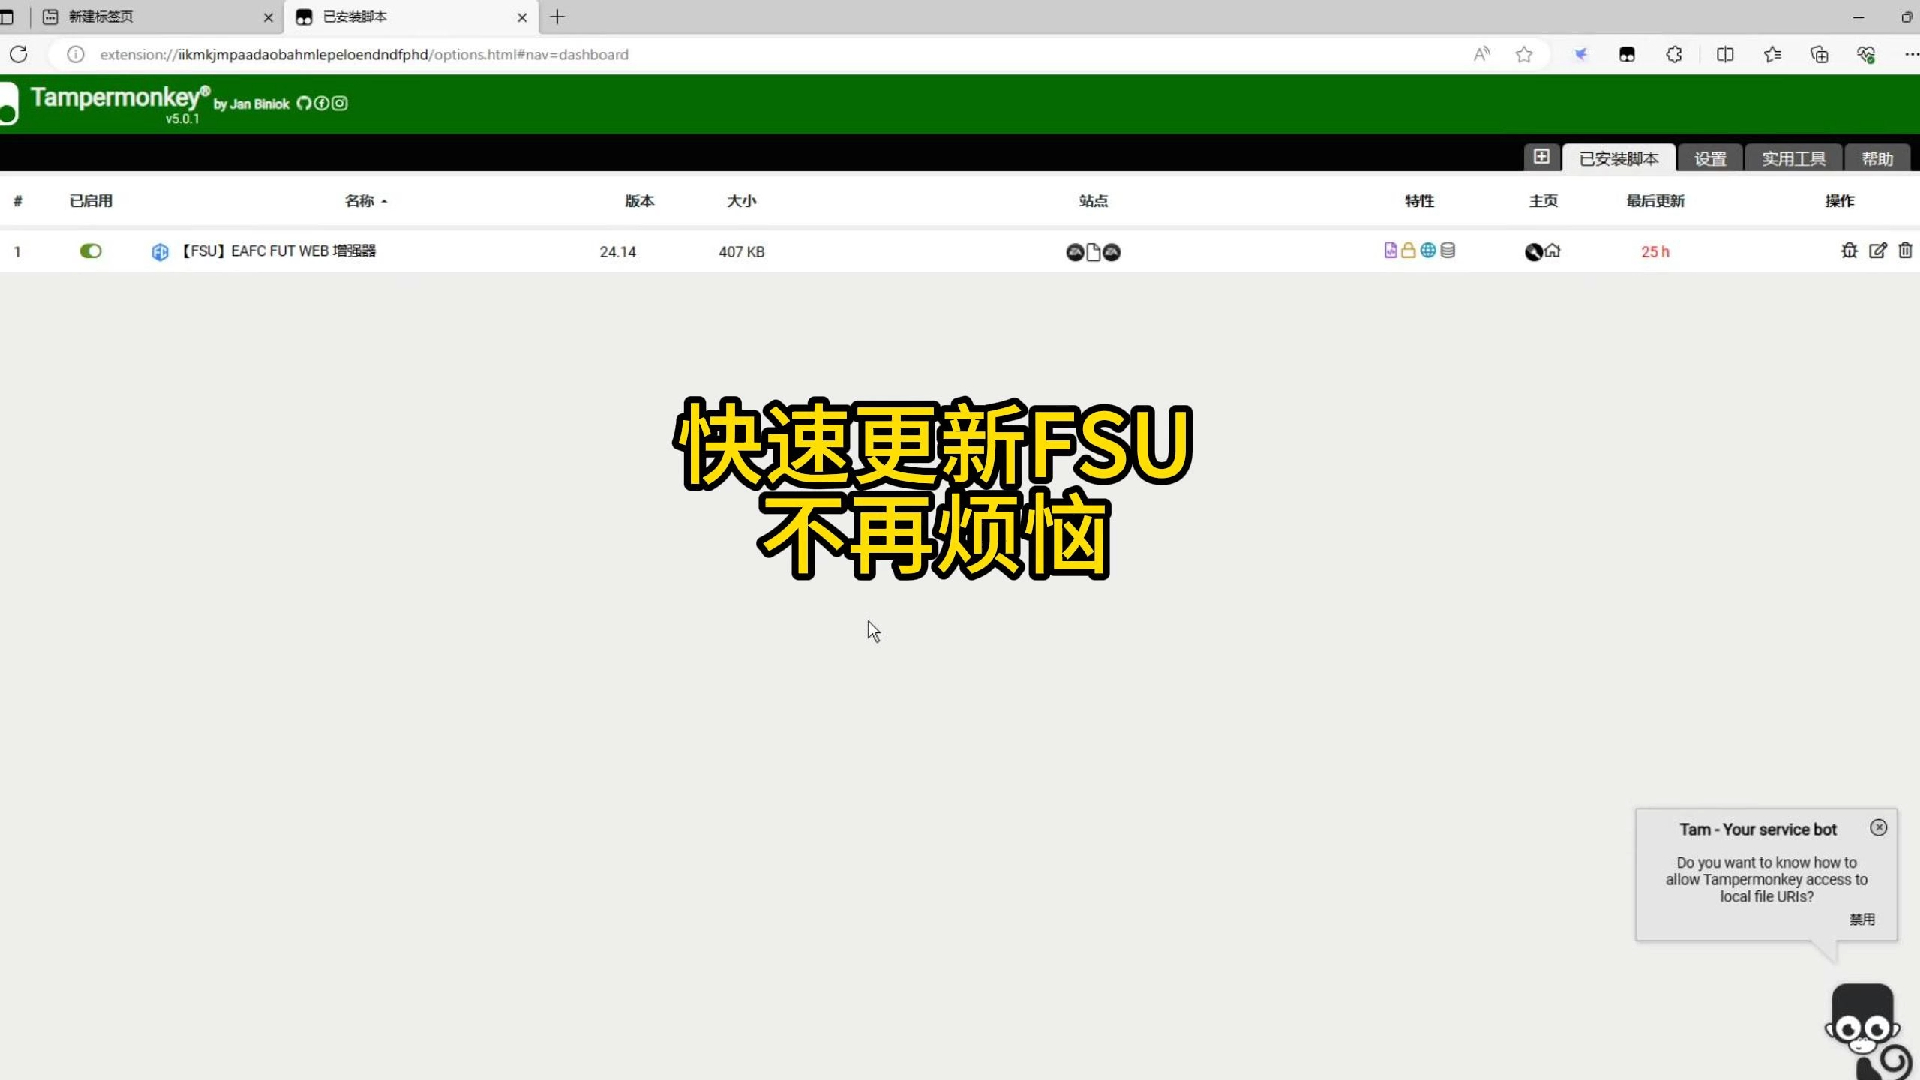
Task: Click the blue globe feature icon
Action: pyautogui.click(x=1428, y=250)
